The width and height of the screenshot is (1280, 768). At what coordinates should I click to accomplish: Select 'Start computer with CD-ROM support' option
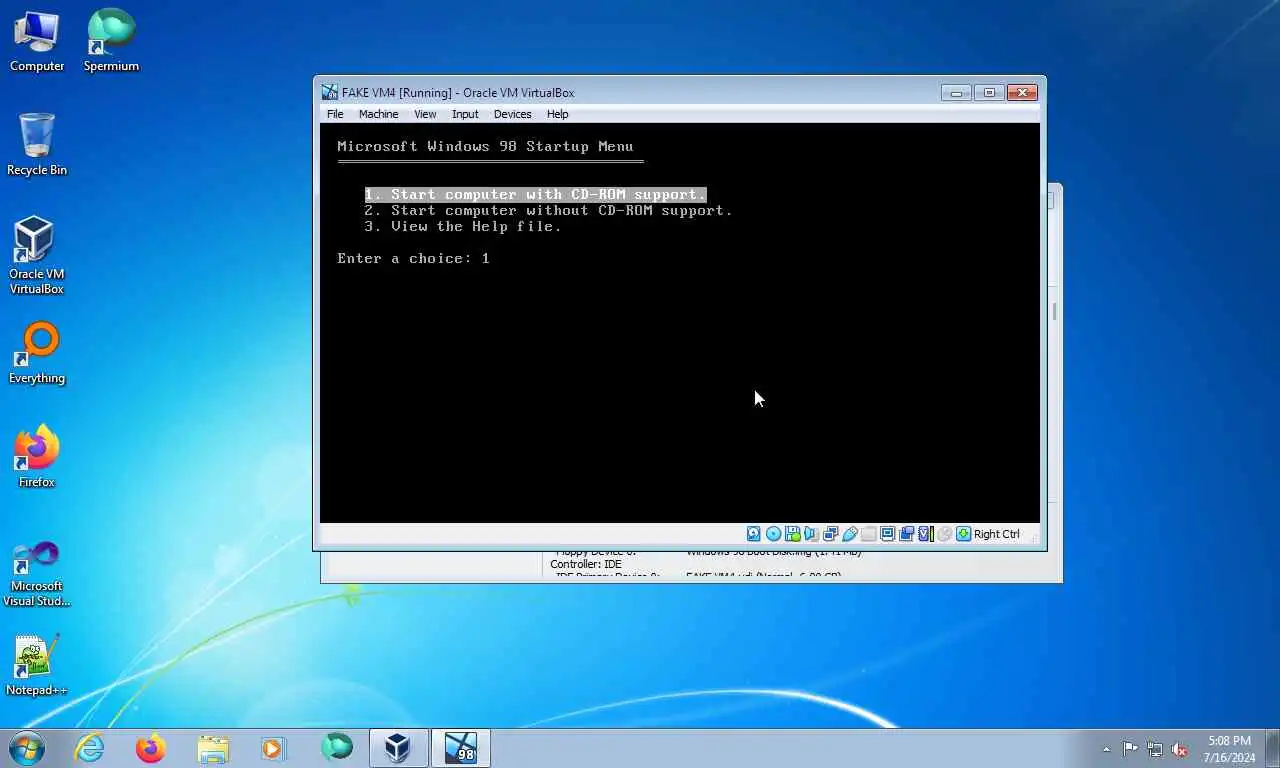(x=535, y=194)
